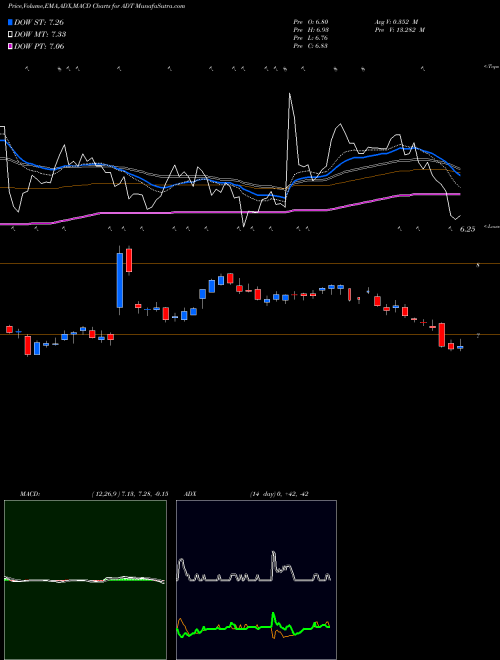500x660 pixels.
Task: Click the 'Pre C: 6.83' value
Action: (311, 46)
